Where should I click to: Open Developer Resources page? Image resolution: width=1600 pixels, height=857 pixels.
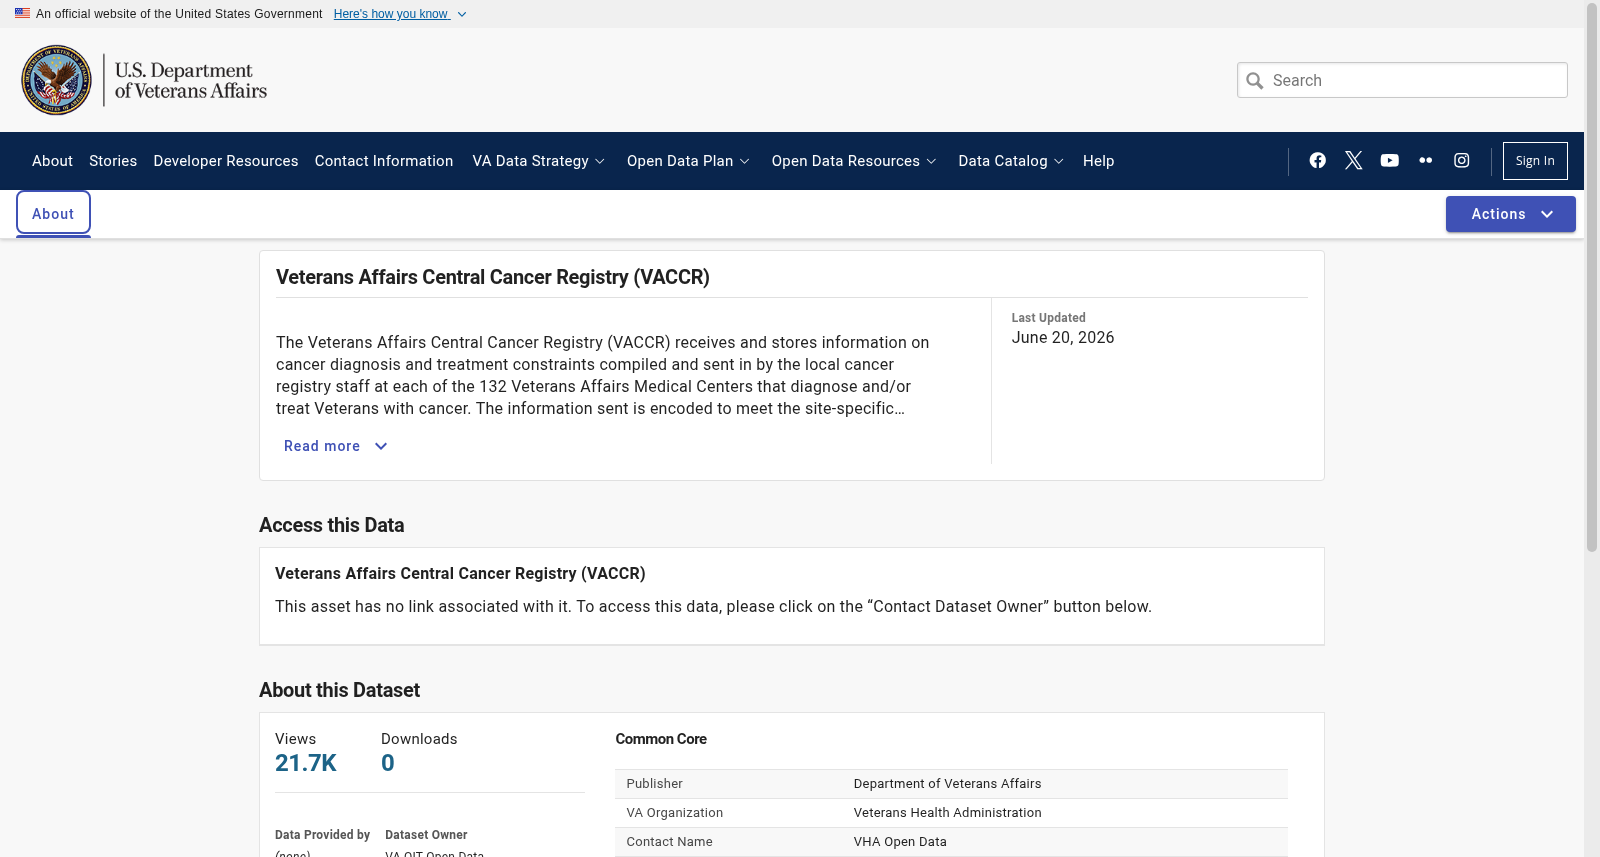point(226,161)
